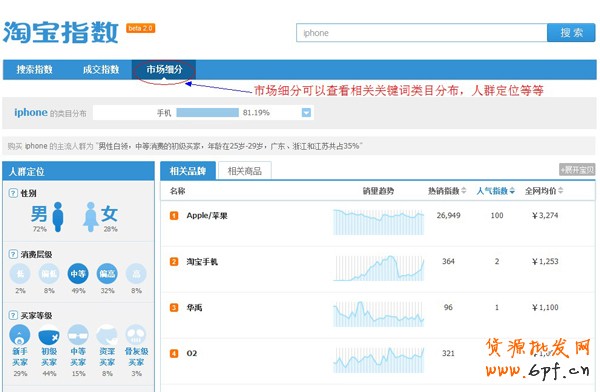Click the 手机 81.19% progress bar
The width and height of the screenshot is (600, 392).
tap(207, 113)
